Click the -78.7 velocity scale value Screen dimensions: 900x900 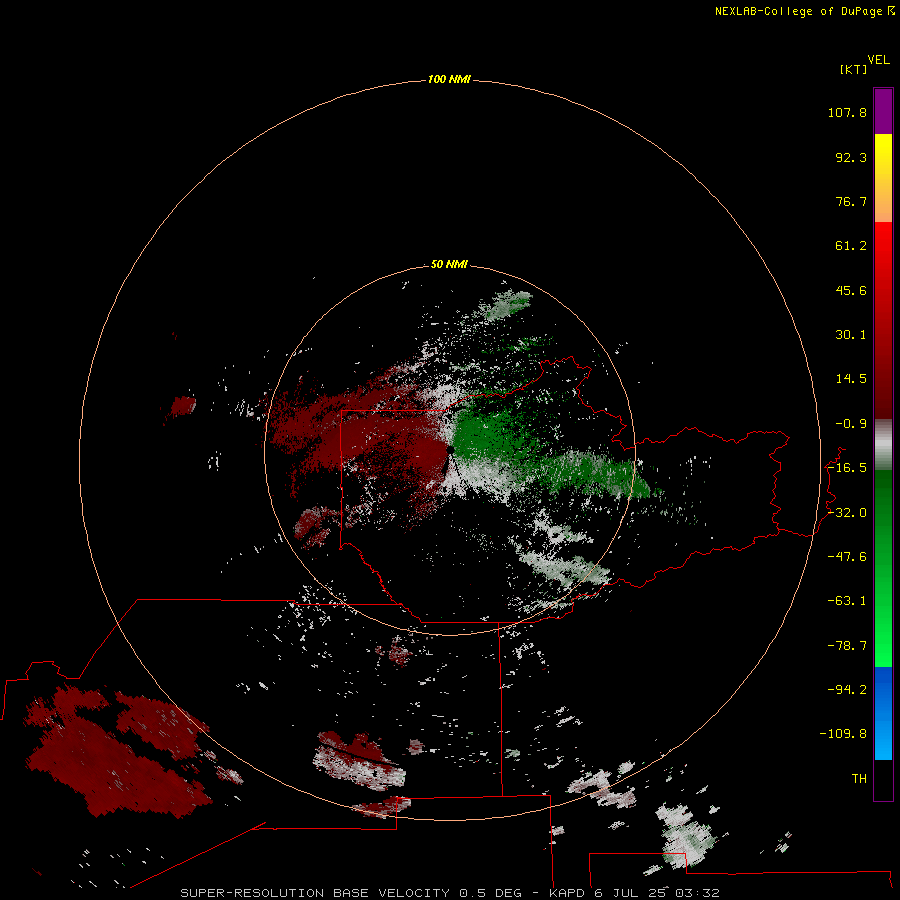point(847,646)
